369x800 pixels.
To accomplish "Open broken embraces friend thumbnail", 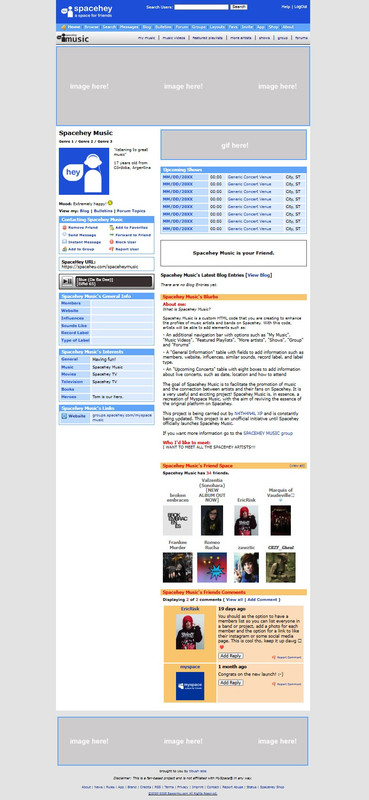I will tap(178, 520).
